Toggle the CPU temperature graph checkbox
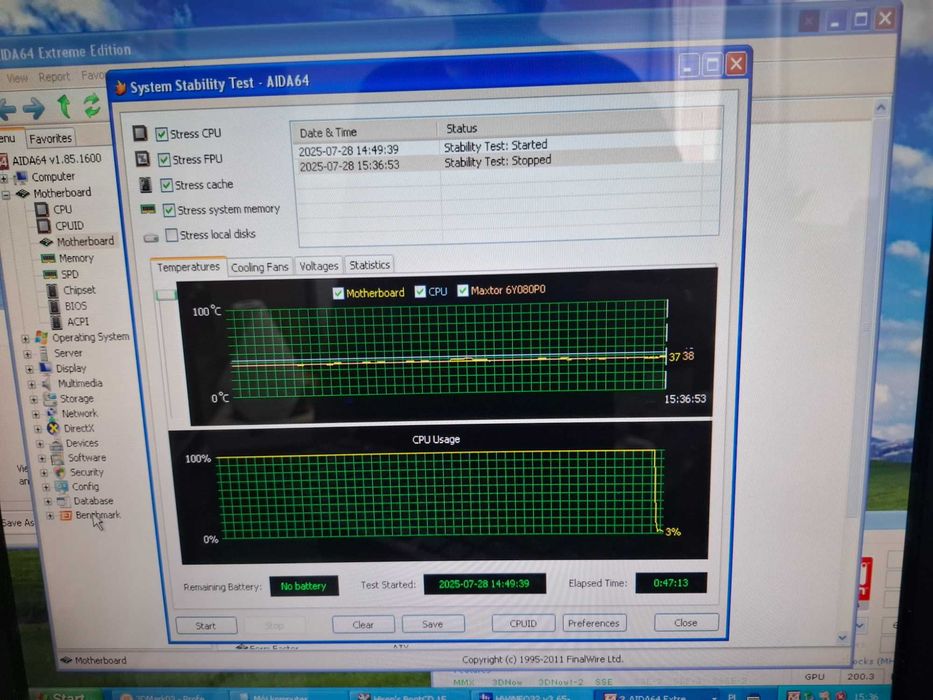Image resolution: width=933 pixels, height=700 pixels. (x=420, y=291)
